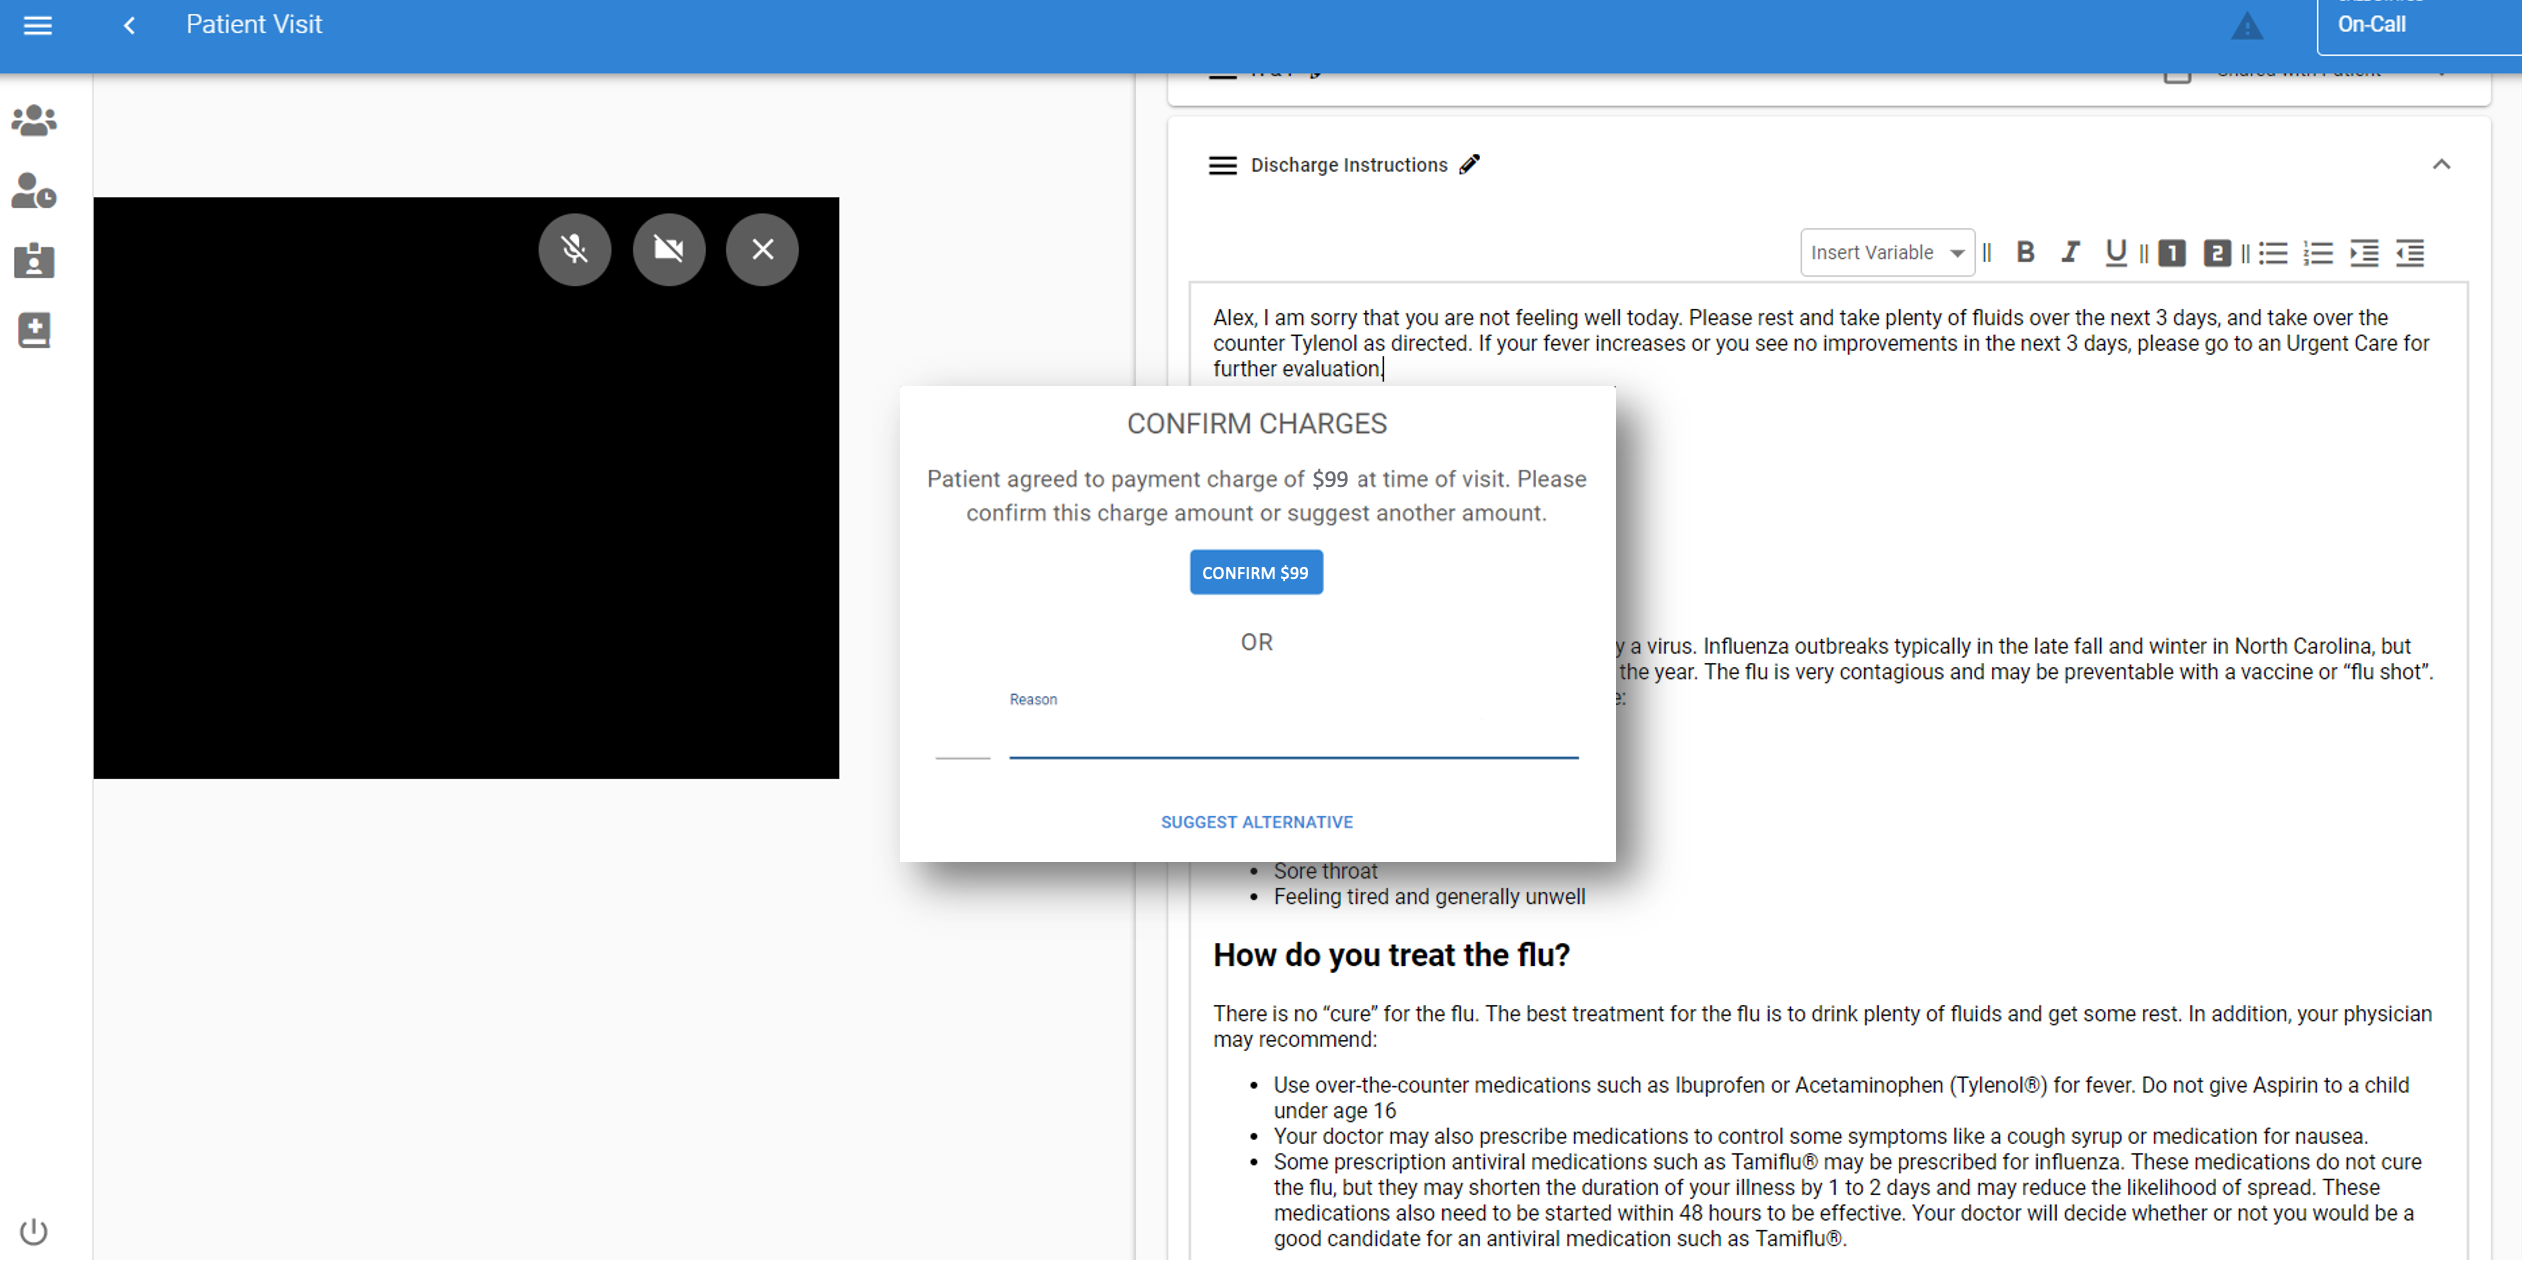Focus the Reason text field
Screen dimensions: 2522x1268
[1293, 740]
